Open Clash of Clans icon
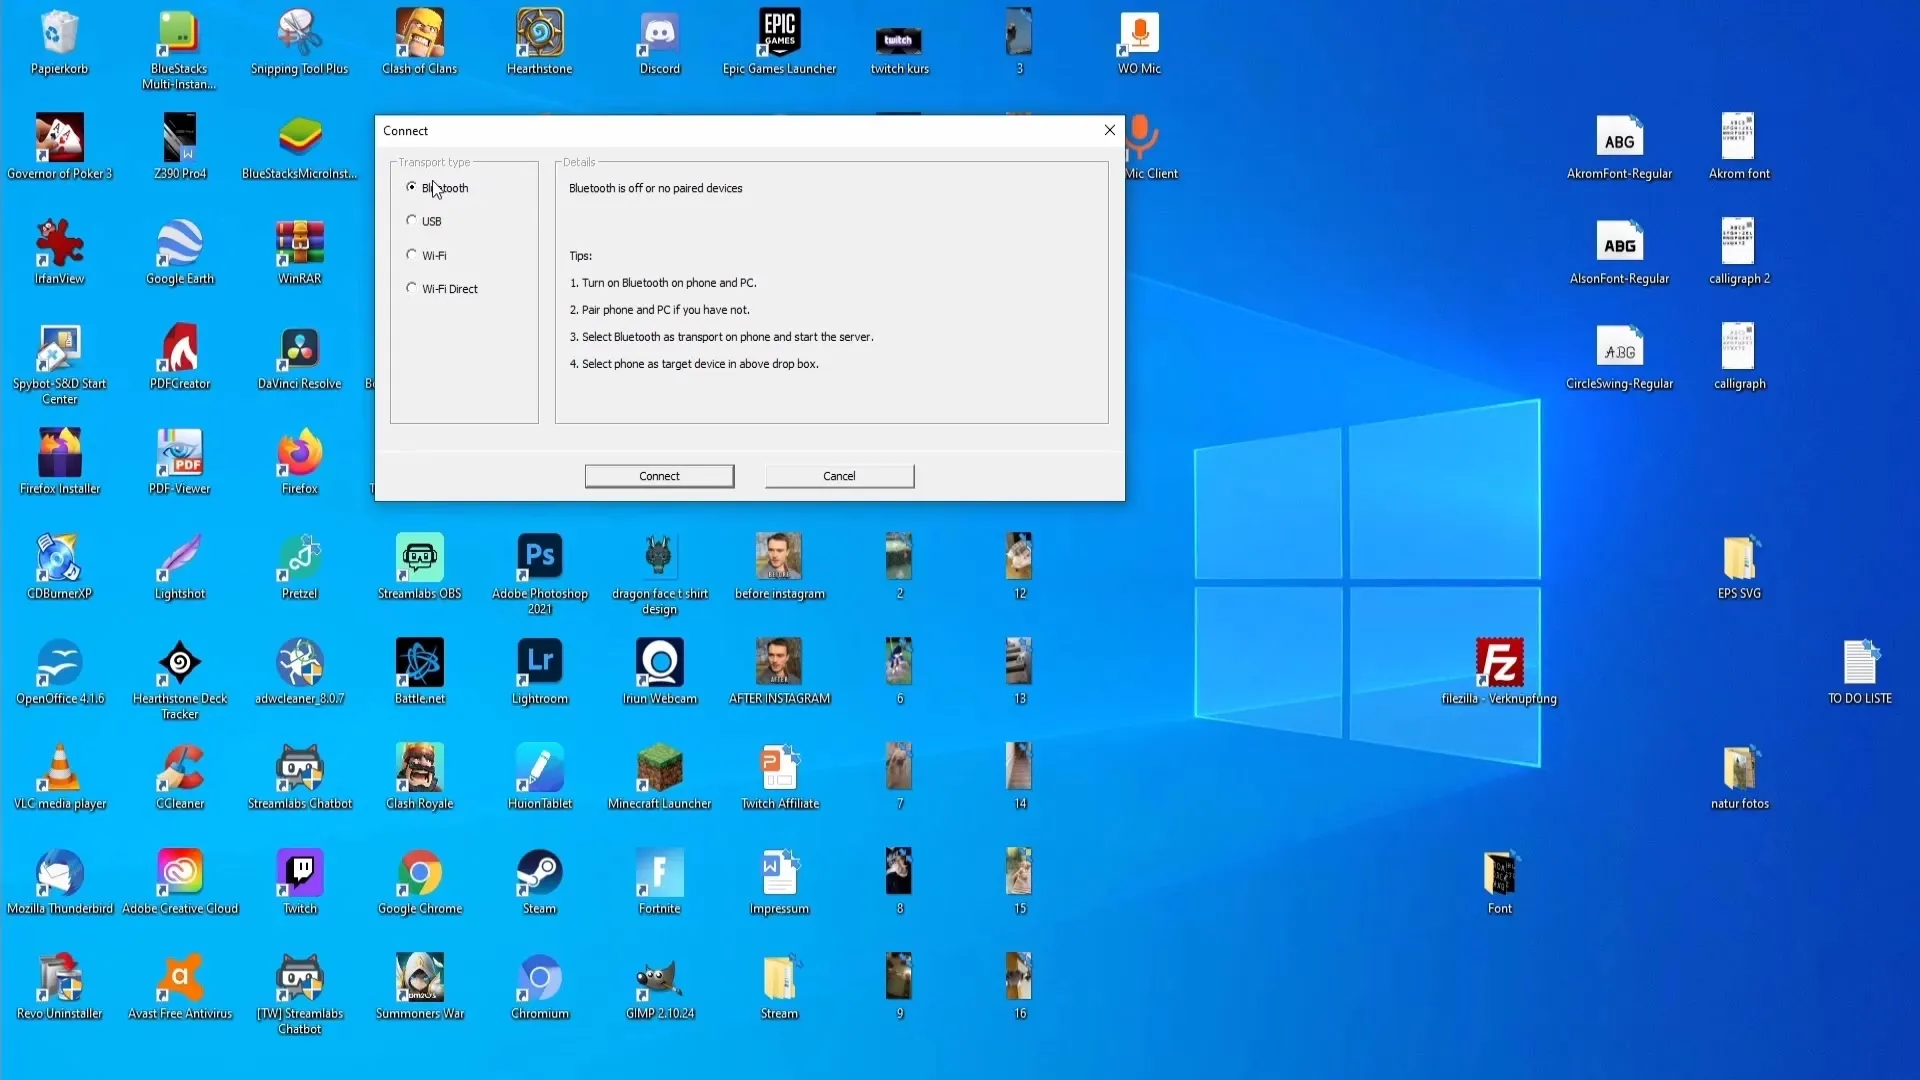Screen dimensions: 1920x1080 click(x=419, y=42)
